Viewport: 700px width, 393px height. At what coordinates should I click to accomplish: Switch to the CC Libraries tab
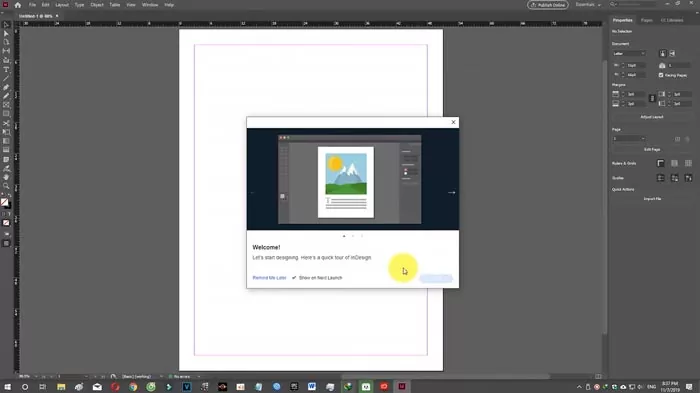pos(672,20)
